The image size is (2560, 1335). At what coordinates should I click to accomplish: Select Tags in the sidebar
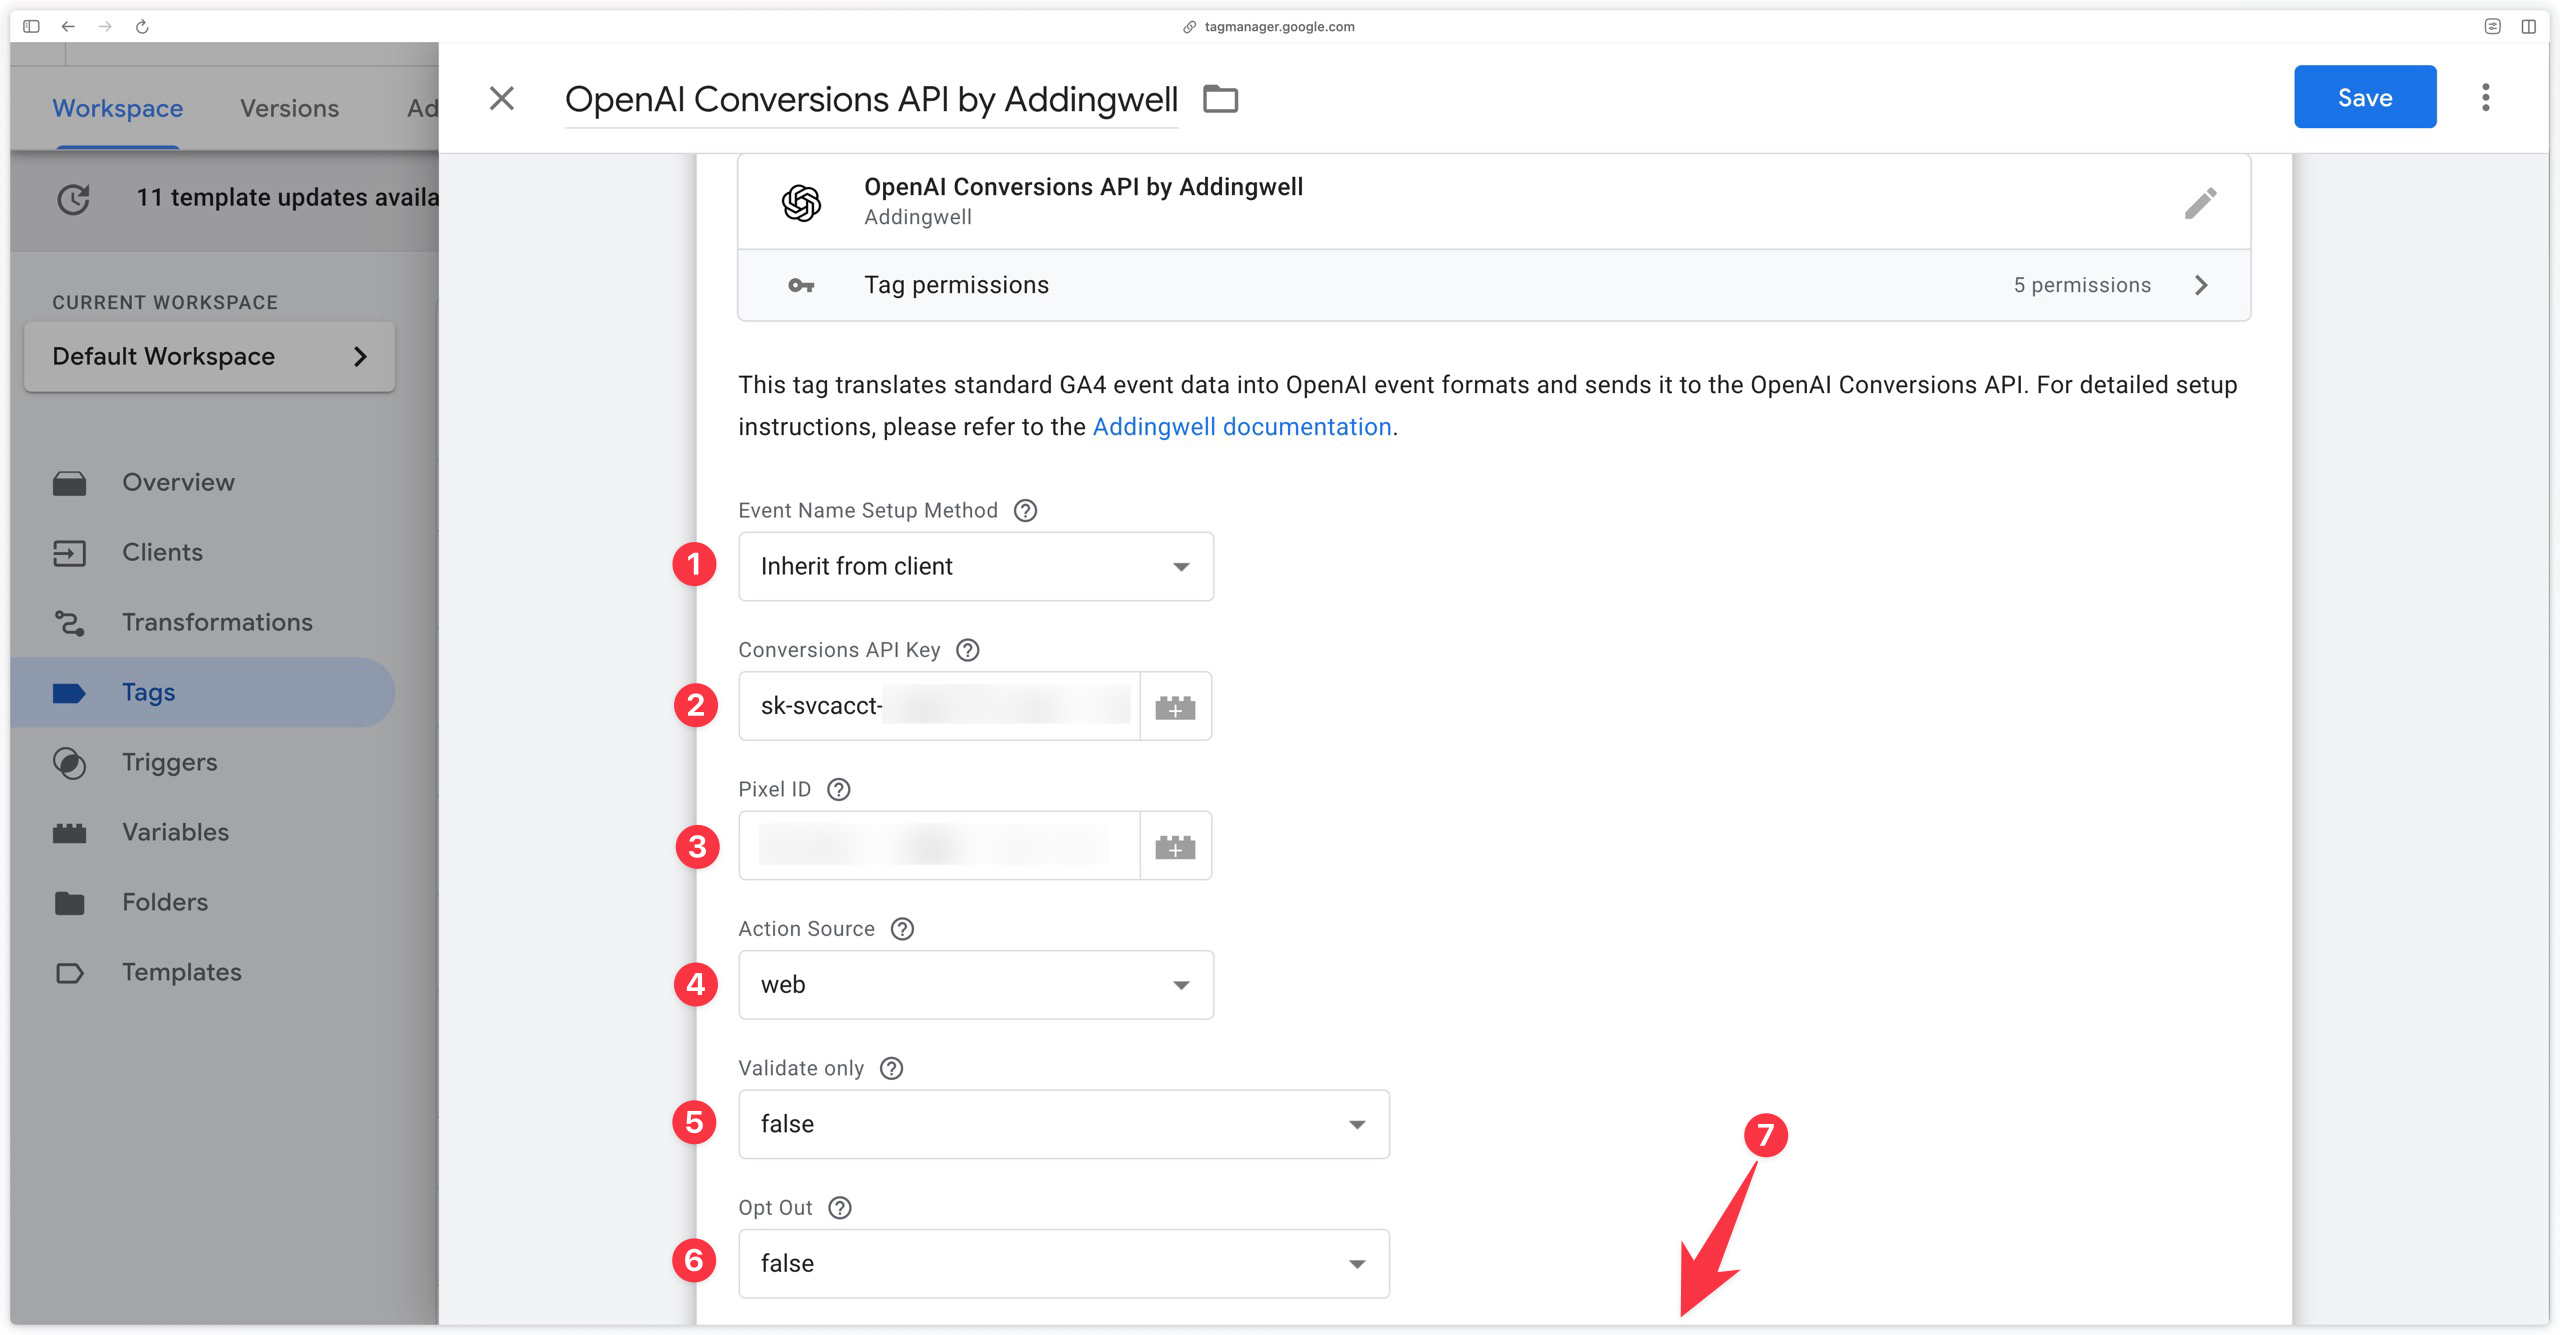point(202,693)
